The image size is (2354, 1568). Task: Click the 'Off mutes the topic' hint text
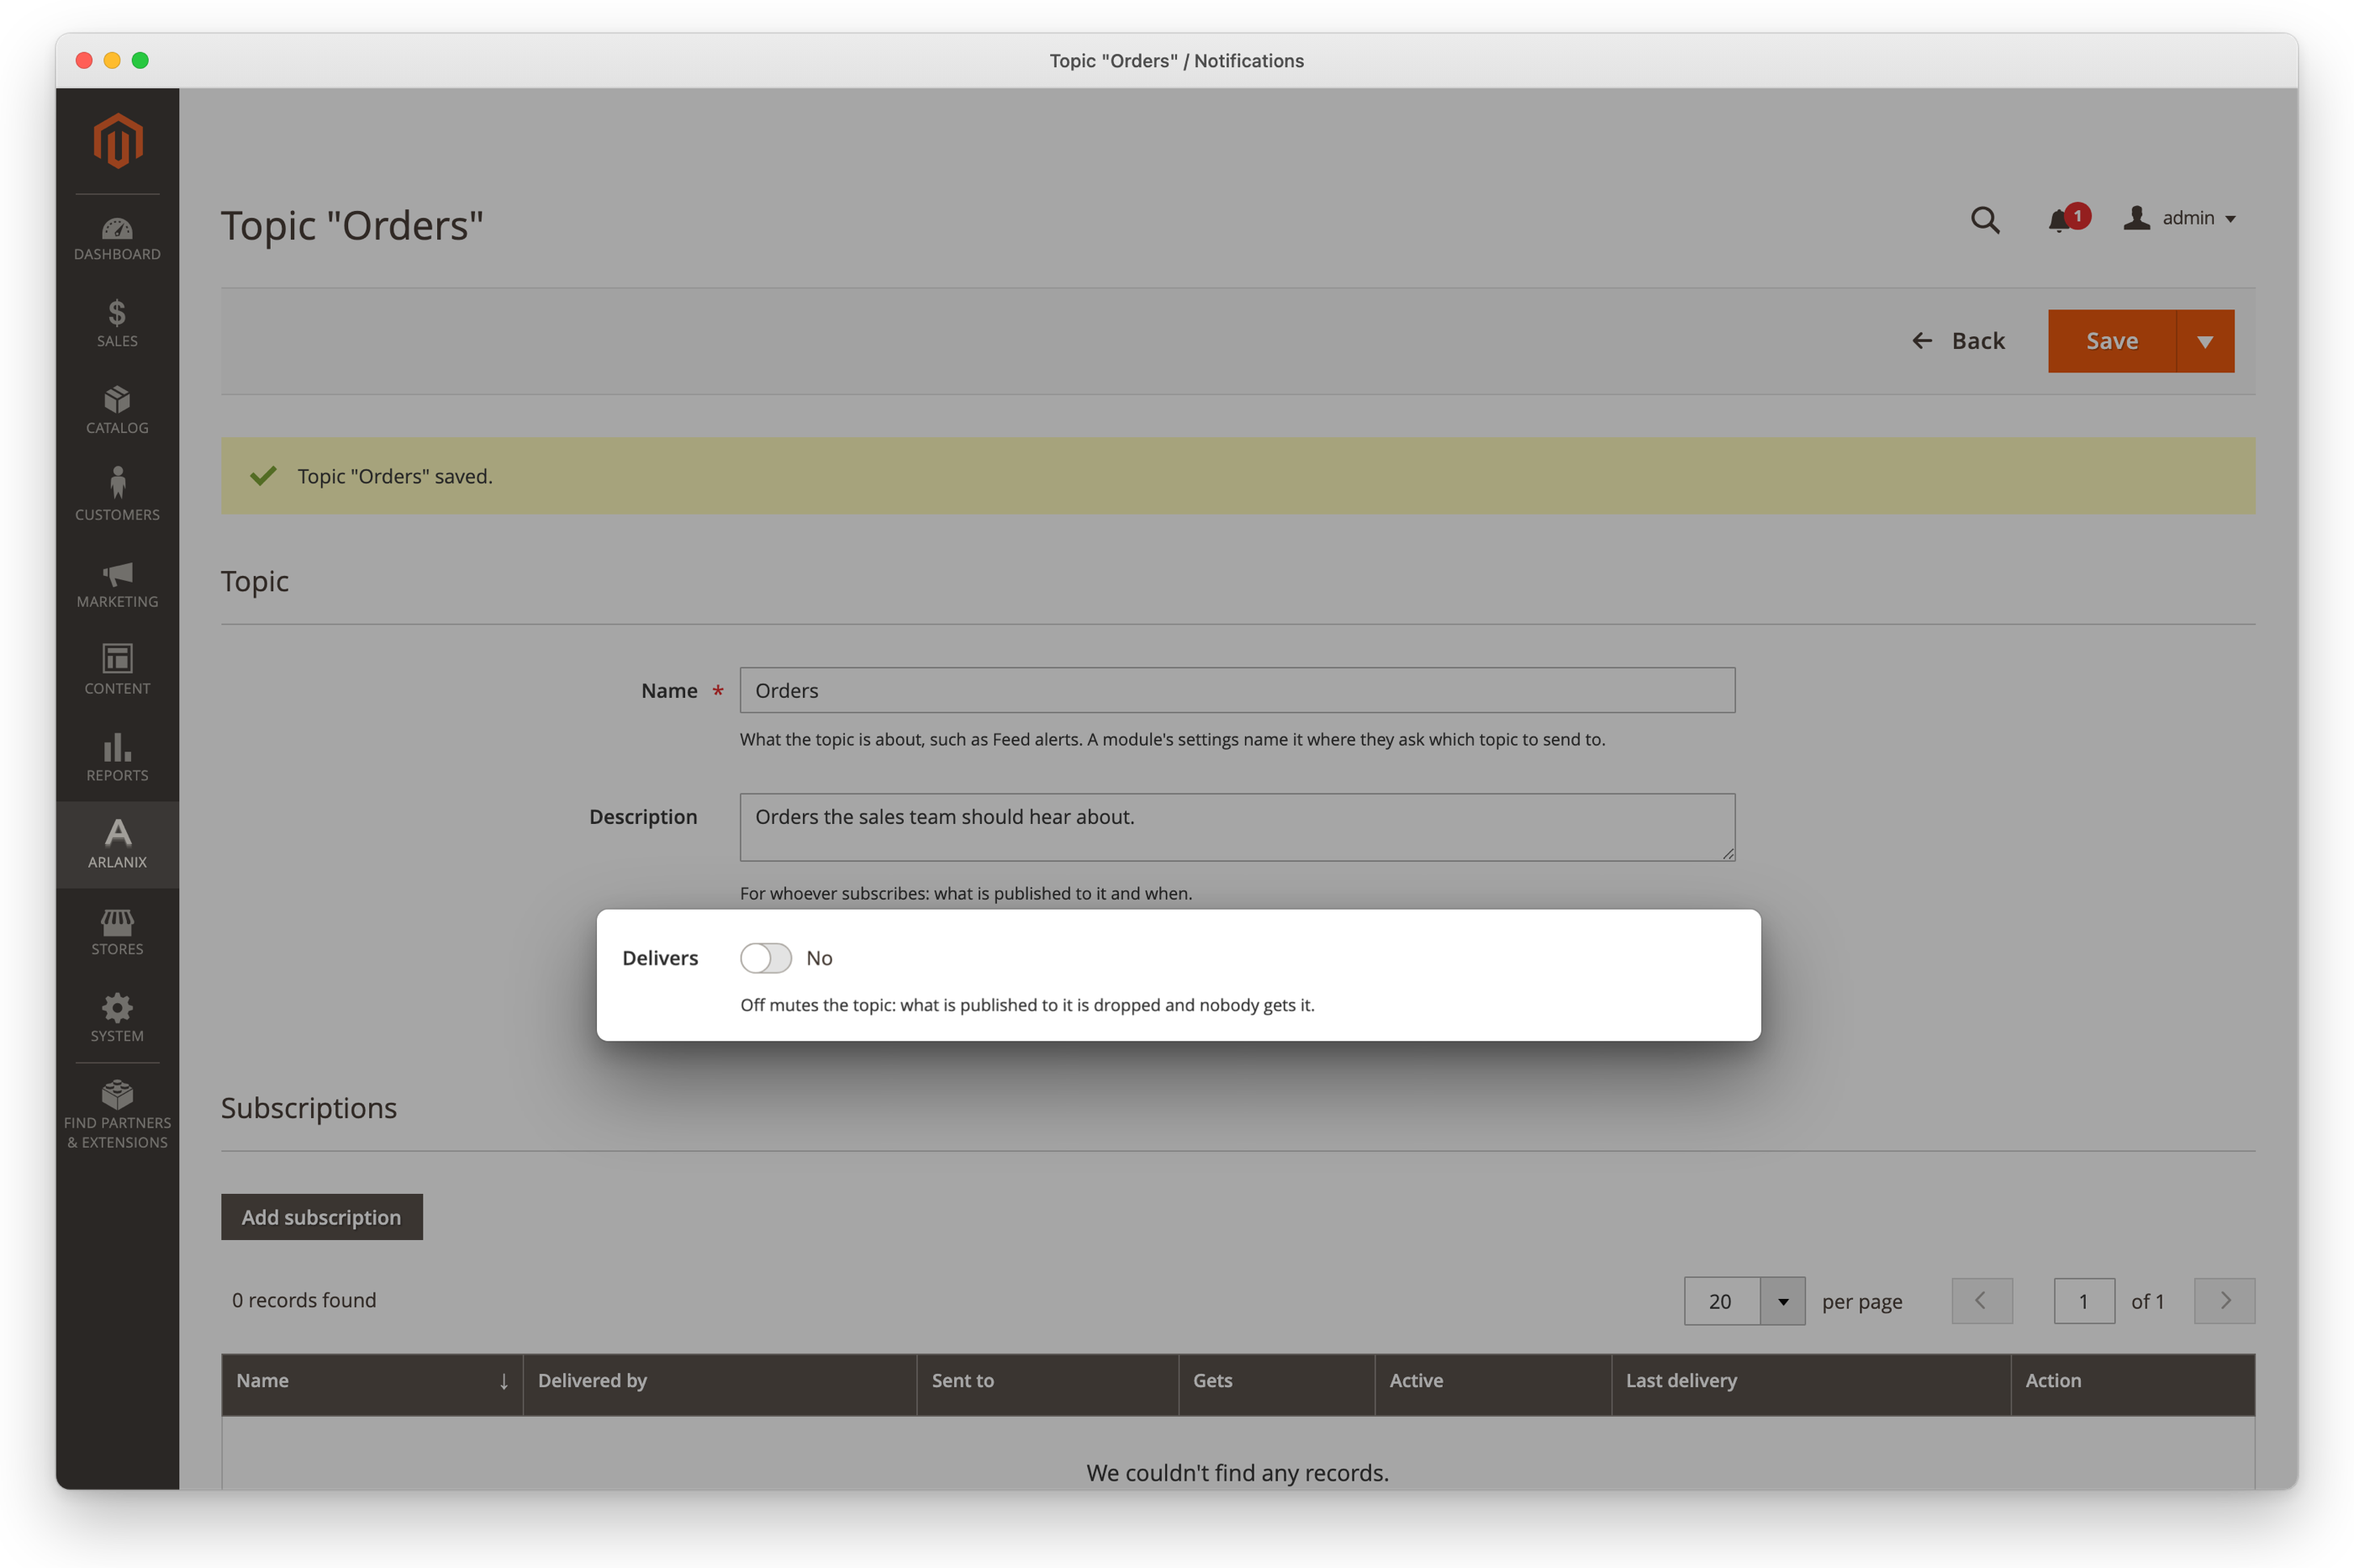click(1027, 1005)
